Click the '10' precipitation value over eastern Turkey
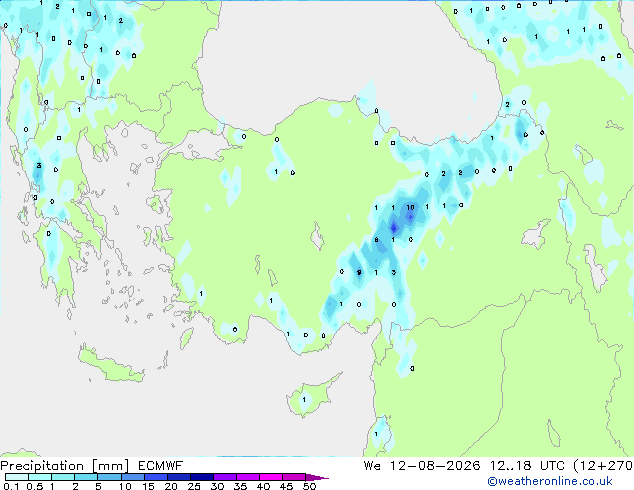This screenshot has width=634, height=490. 410,207
